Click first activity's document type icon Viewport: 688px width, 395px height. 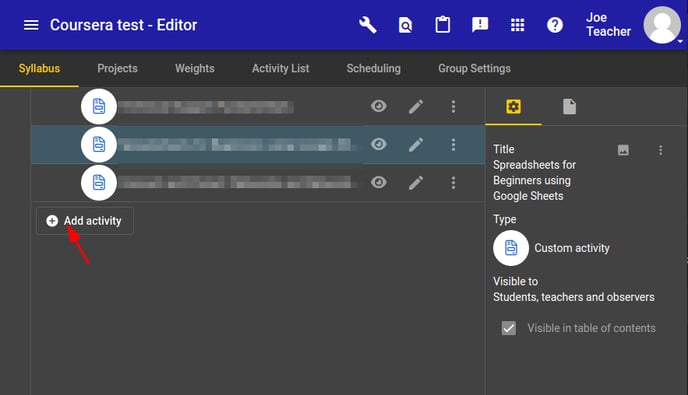tap(99, 107)
